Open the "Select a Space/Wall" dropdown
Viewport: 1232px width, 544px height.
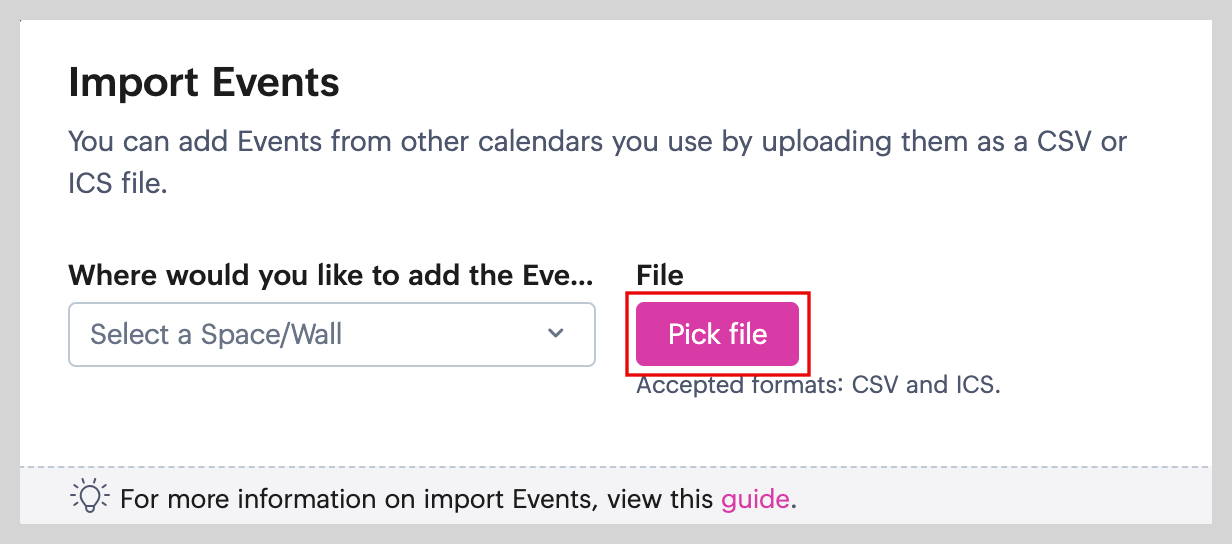(x=331, y=334)
